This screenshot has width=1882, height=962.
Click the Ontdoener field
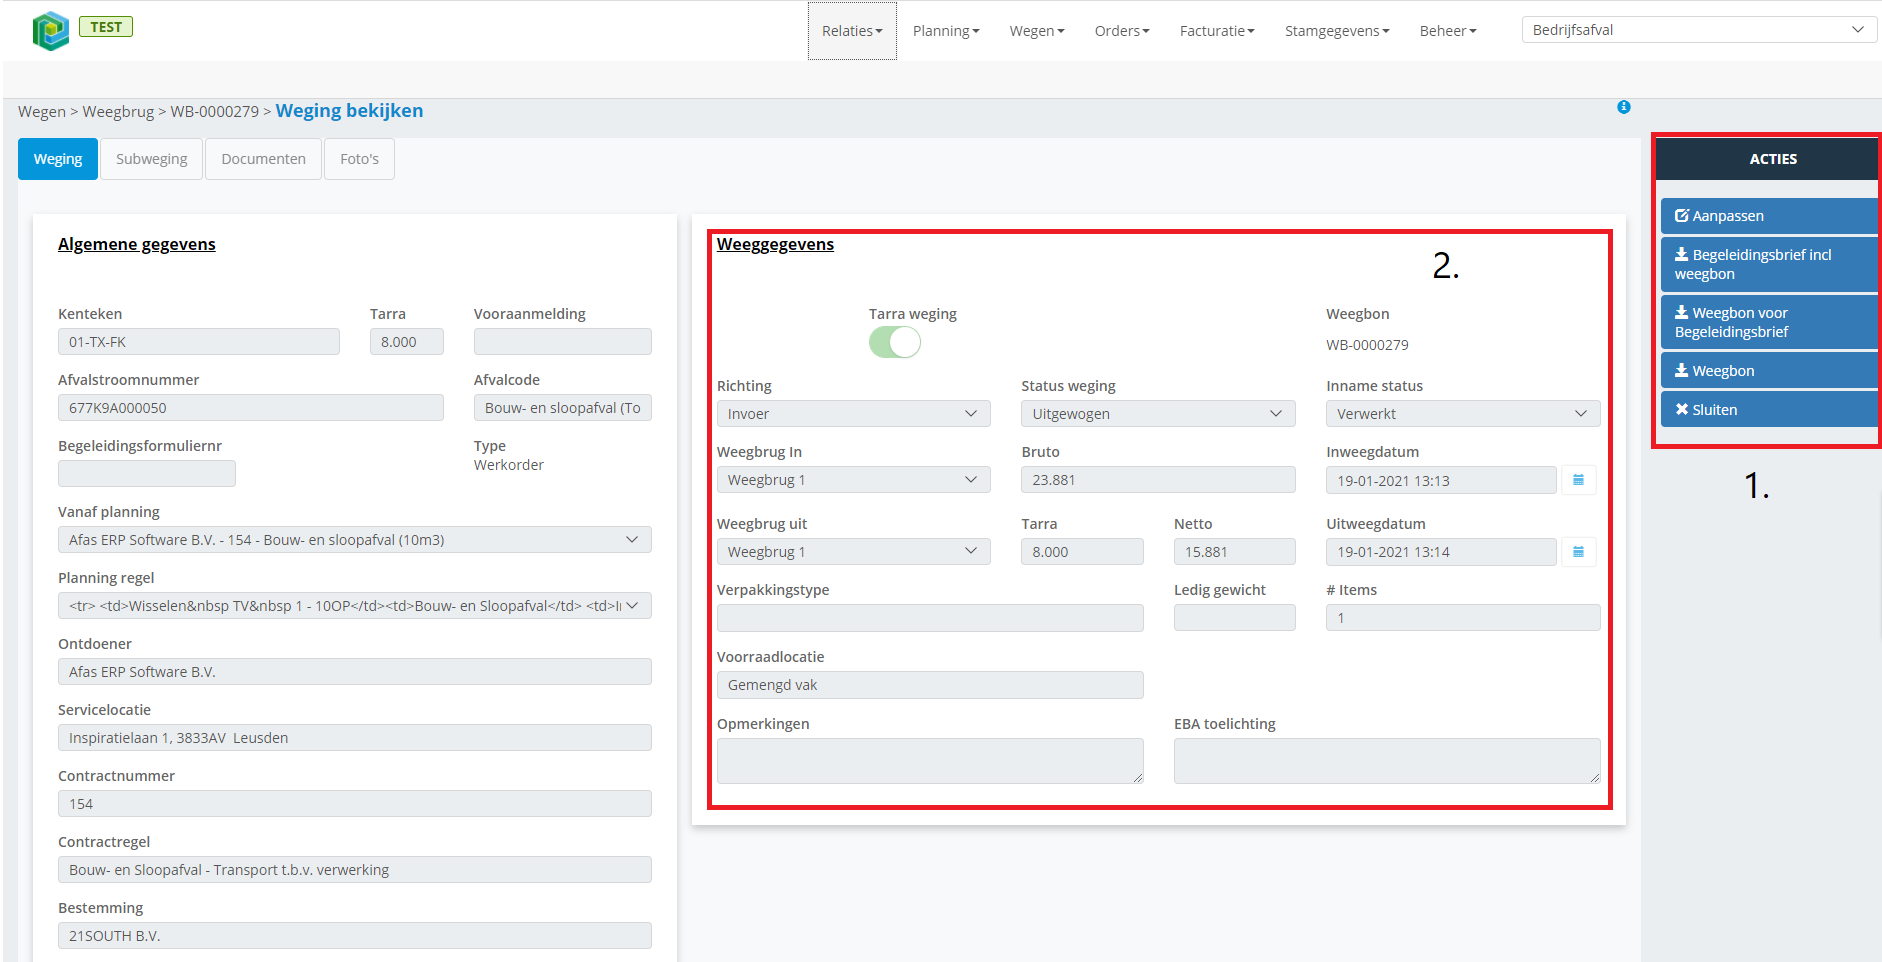[355, 672]
